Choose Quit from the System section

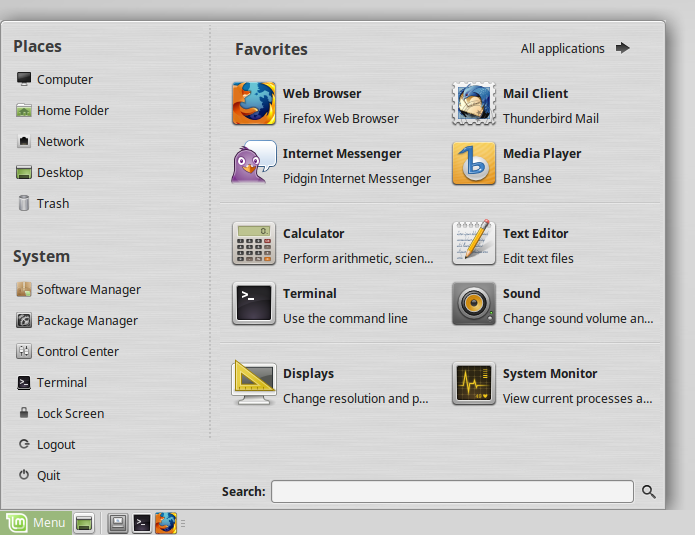click(48, 476)
